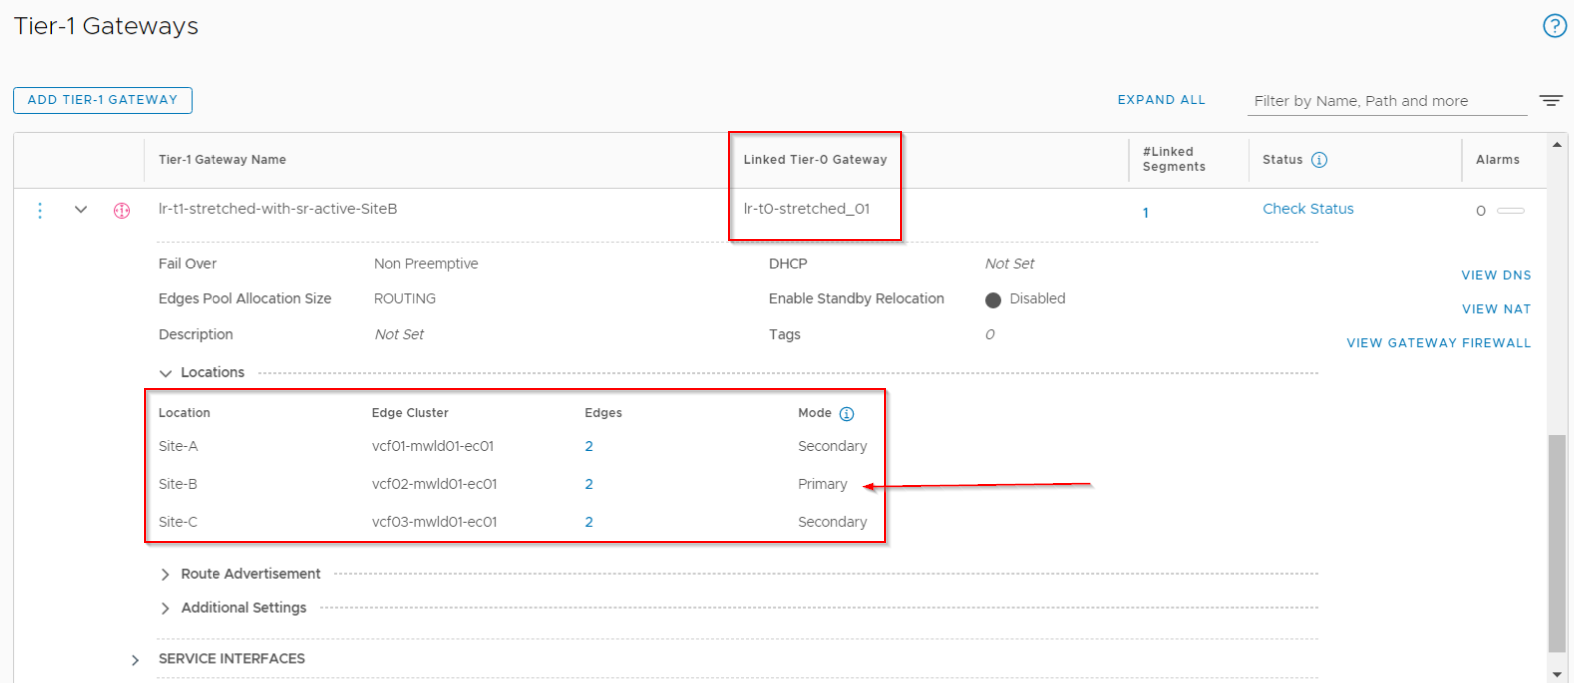Click the Add Tier-1 Gateway button

pyautogui.click(x=102, y=100)
